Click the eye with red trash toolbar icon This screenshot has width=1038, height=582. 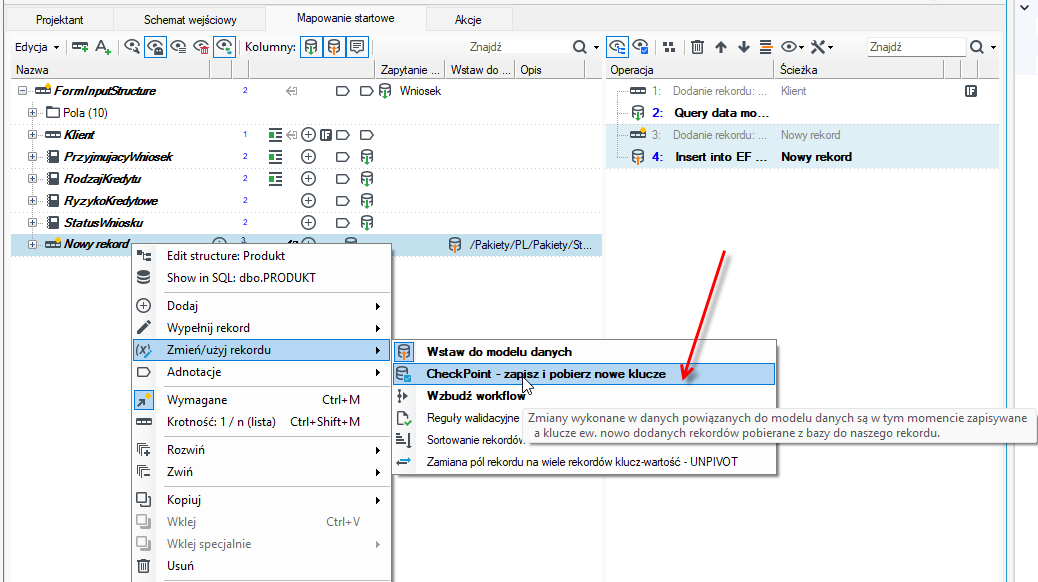[x=201, y=47]
